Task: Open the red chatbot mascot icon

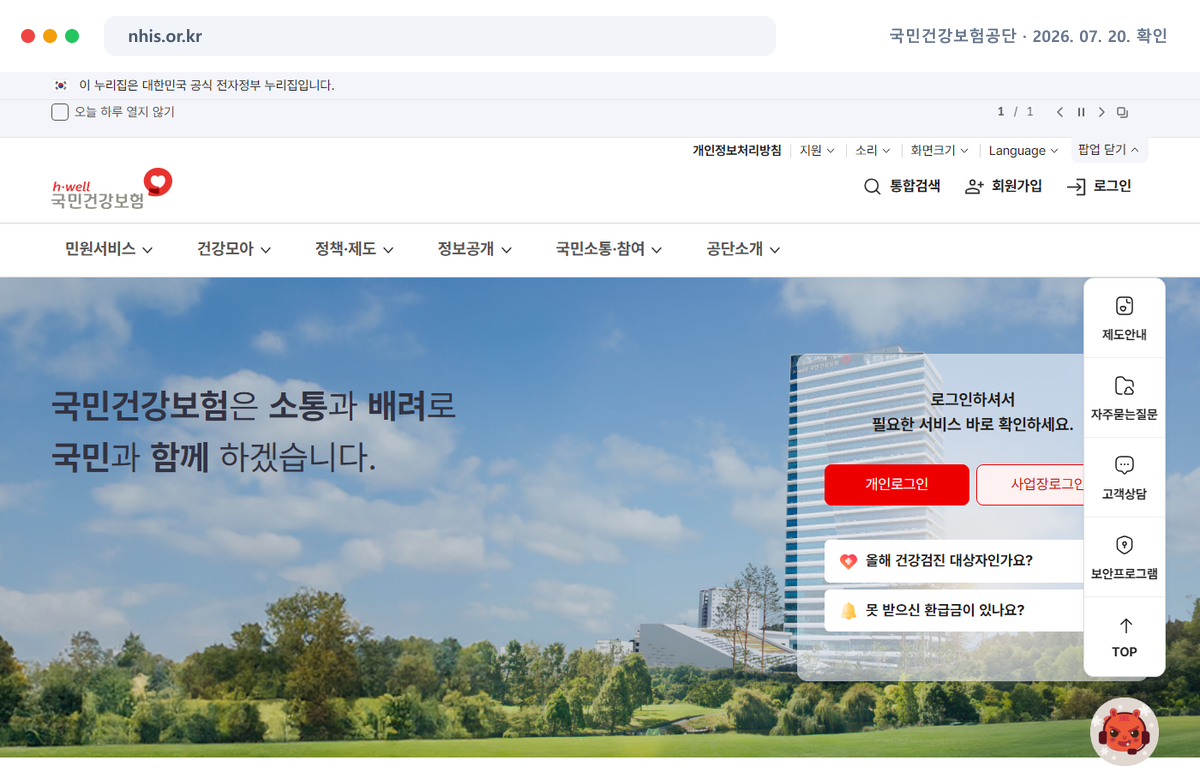Action: click(1124, 732)
